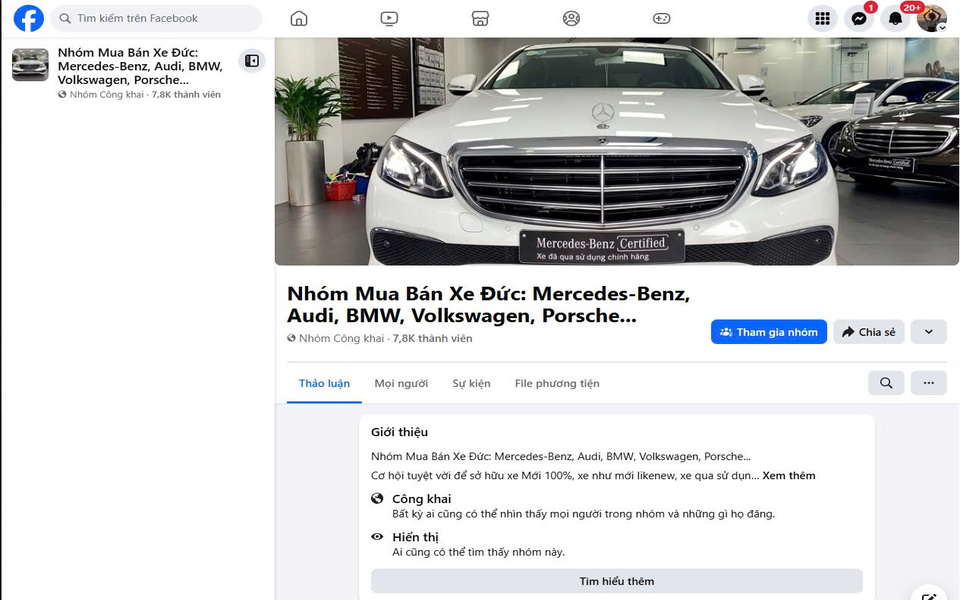This screenshot has height=600, width=960.
Task: Open the Gaming section
Action: point(662,18)
